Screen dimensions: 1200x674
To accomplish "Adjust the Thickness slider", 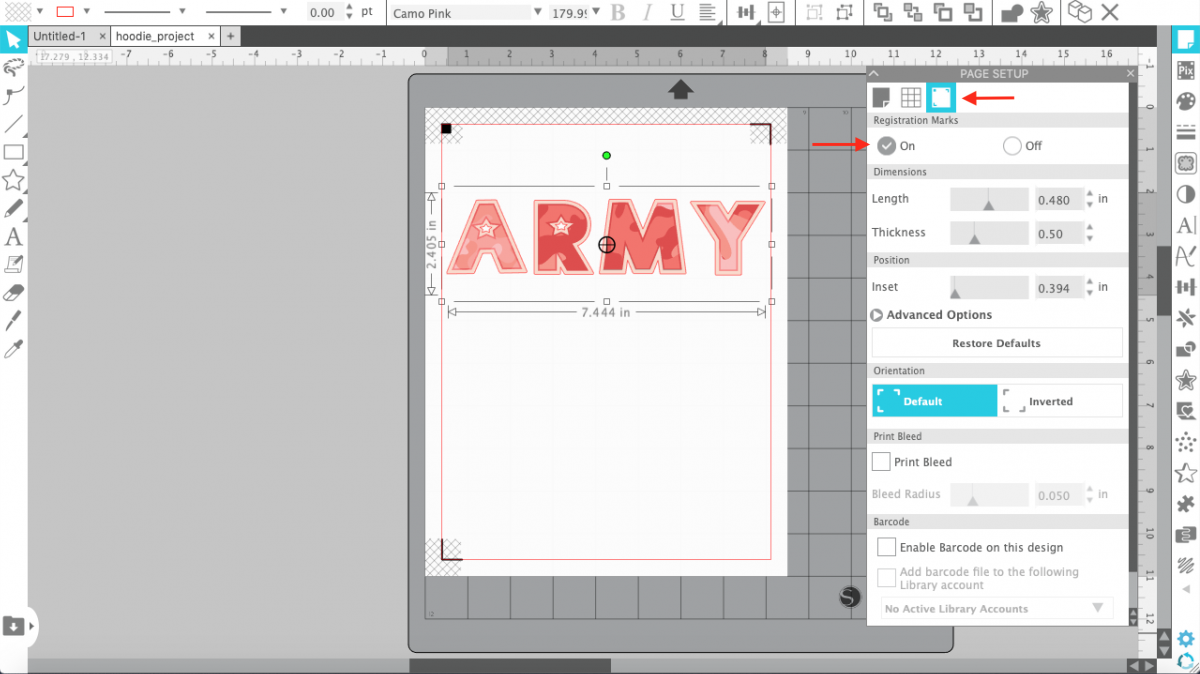I will [989, 233].
